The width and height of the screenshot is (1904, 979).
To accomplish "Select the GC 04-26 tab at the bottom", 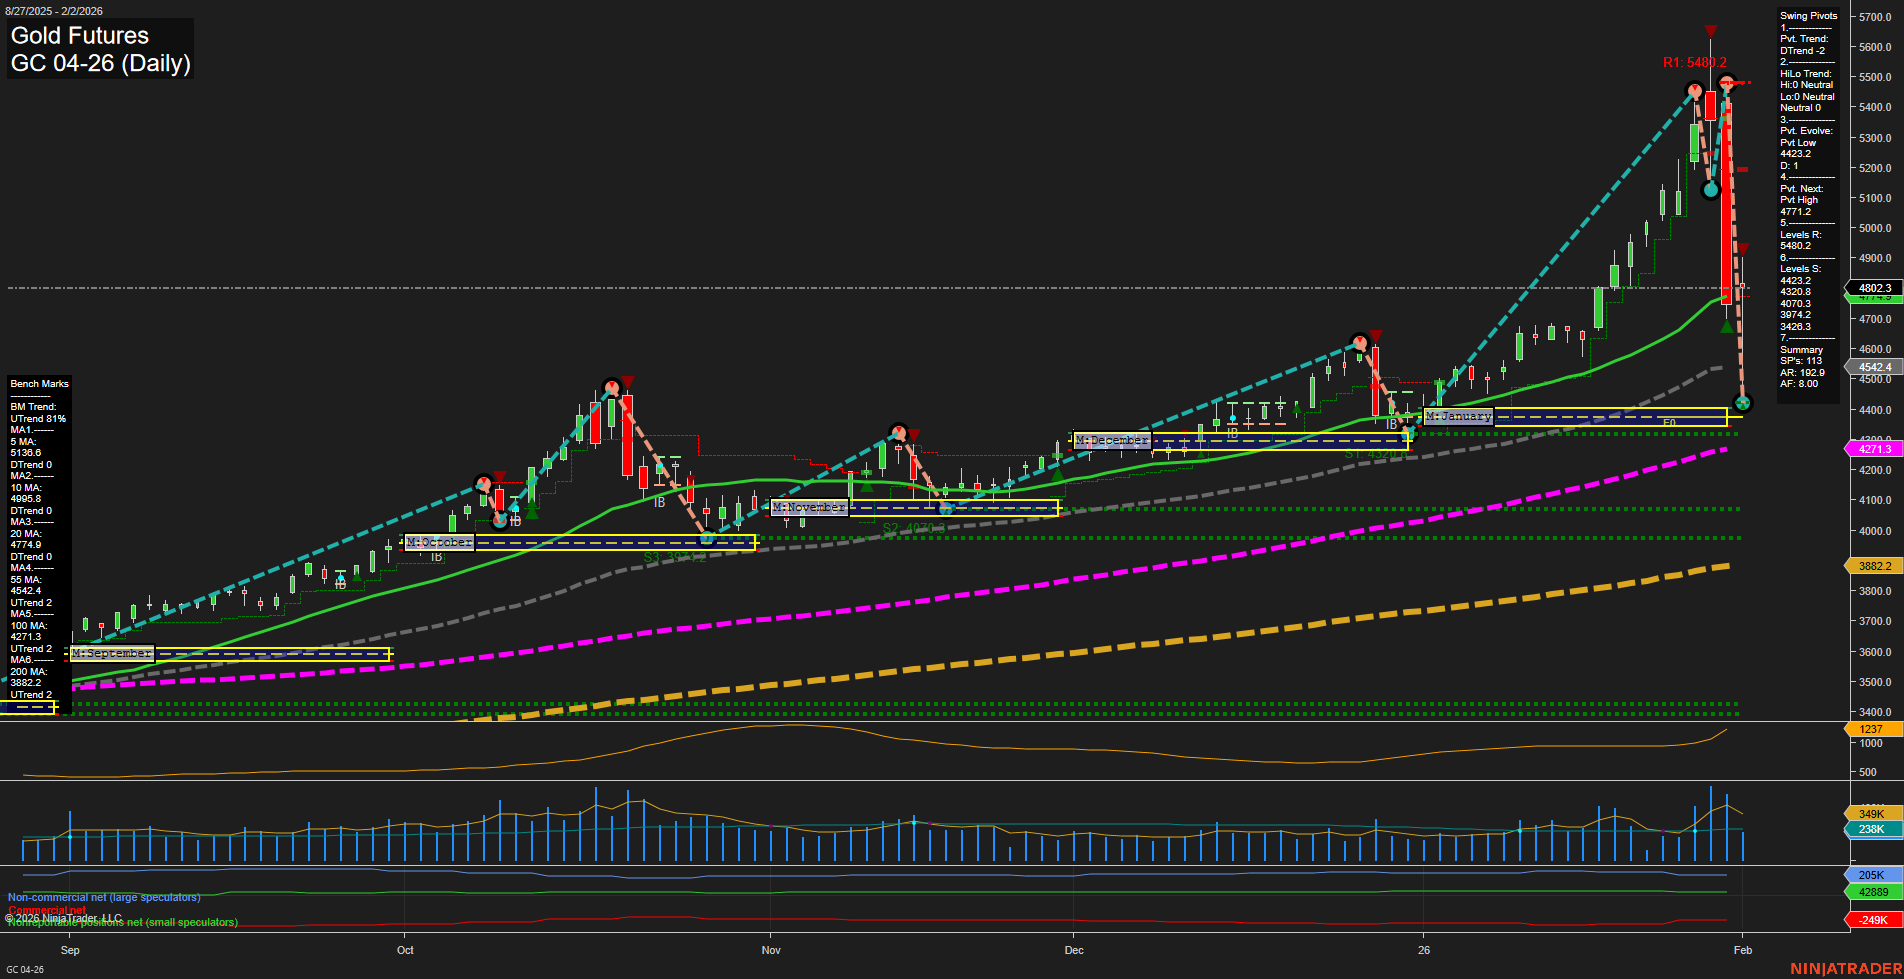I will pyautogui.click(x=27, y=968).
